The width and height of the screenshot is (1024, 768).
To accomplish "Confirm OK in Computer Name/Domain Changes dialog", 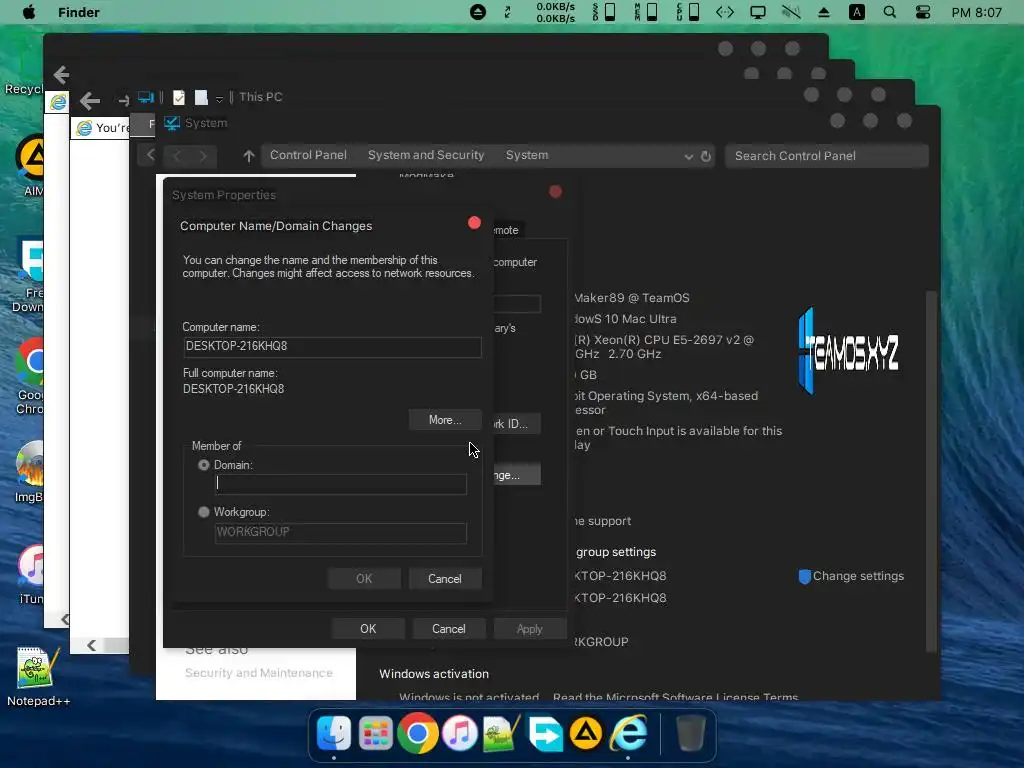I will point(364,579).
